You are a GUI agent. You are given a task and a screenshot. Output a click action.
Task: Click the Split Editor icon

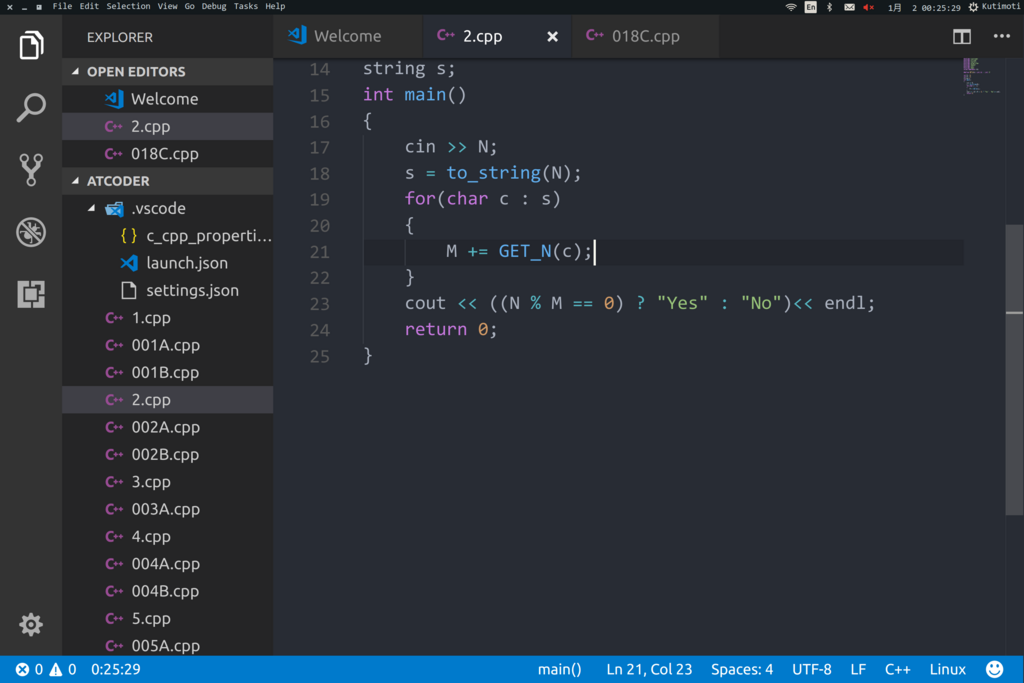[x=961, y=37]
